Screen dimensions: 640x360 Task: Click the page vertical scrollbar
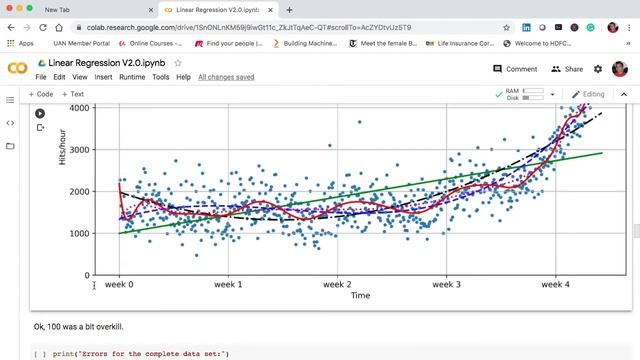[x=637, y=231]
